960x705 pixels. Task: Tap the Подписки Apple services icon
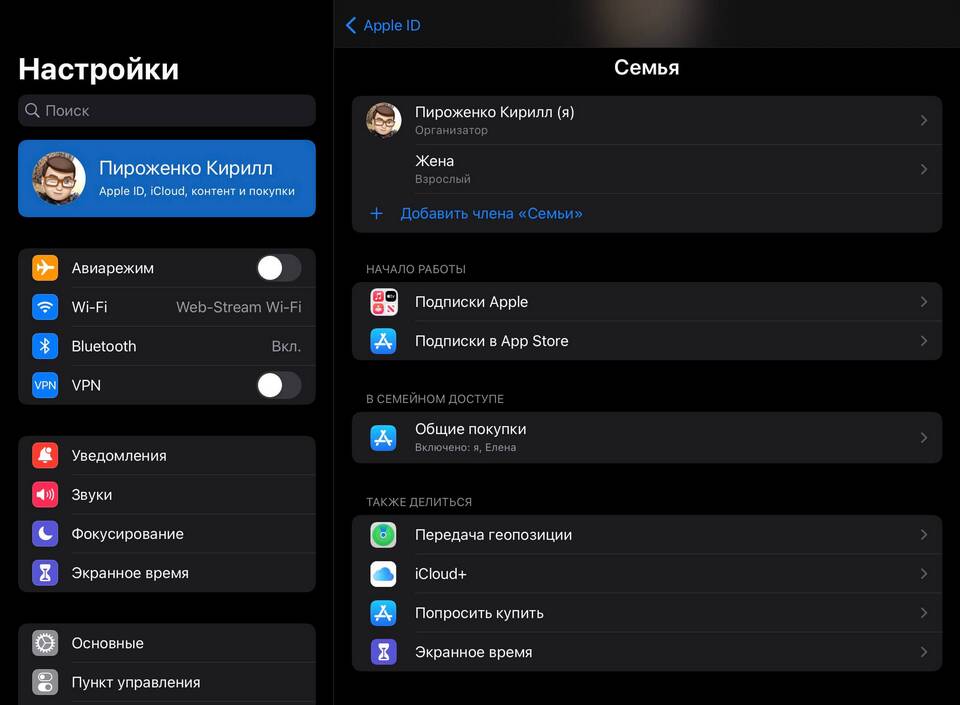click(x=384, y=302)
